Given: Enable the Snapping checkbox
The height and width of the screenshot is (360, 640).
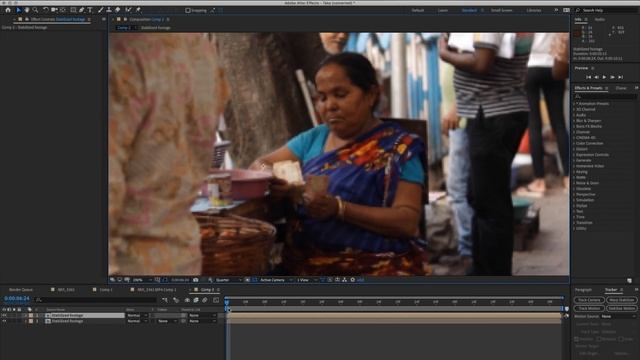Looking at the screenshot, I should click(x=188, y=10).
